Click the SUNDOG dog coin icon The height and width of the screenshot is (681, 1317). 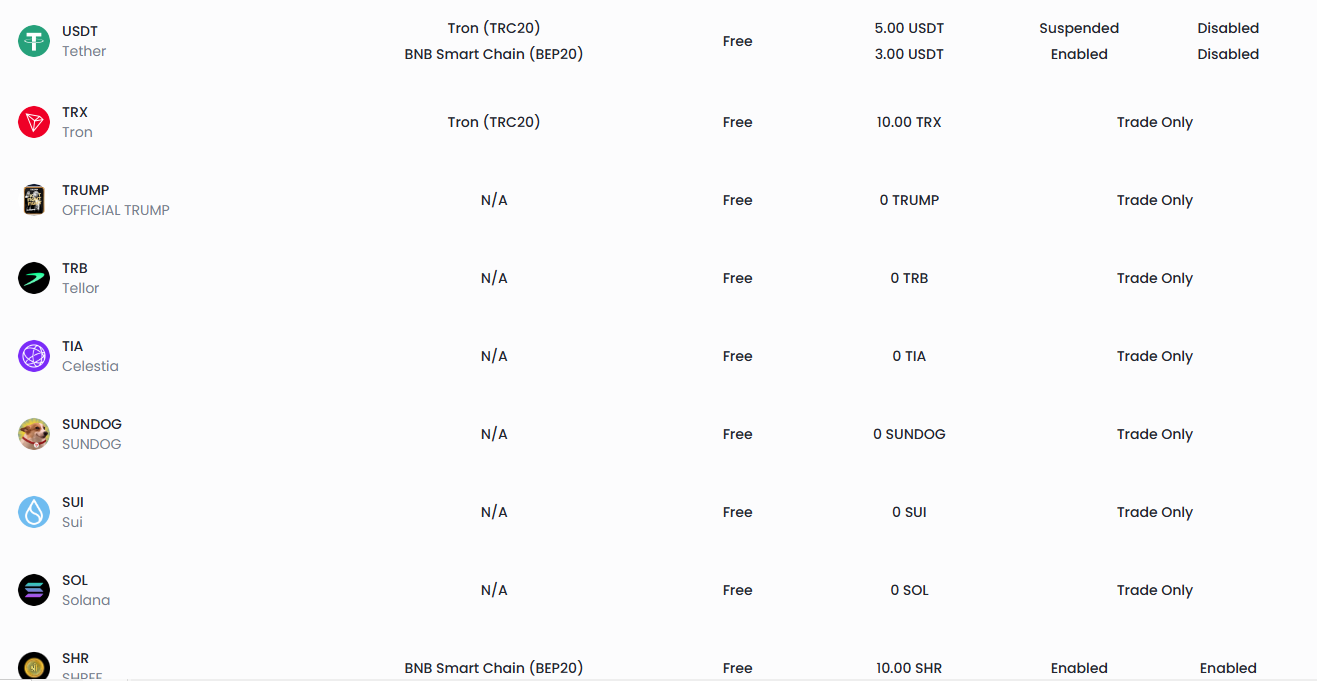click(x=34, y=434)
